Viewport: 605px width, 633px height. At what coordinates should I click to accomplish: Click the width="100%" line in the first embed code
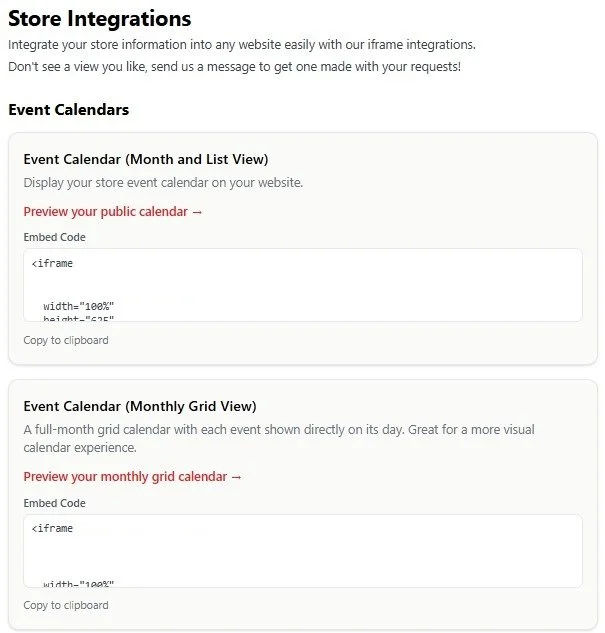click(79, 306)
